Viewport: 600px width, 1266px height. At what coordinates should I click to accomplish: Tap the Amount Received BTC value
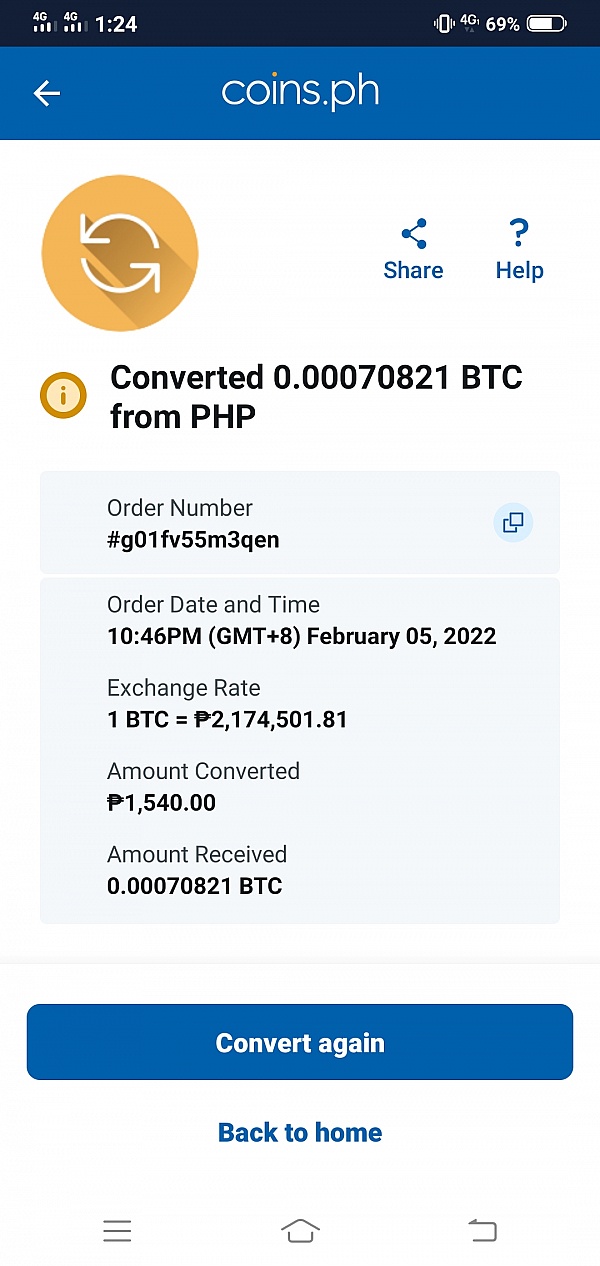pyautogui.click(x=194, y=886)
